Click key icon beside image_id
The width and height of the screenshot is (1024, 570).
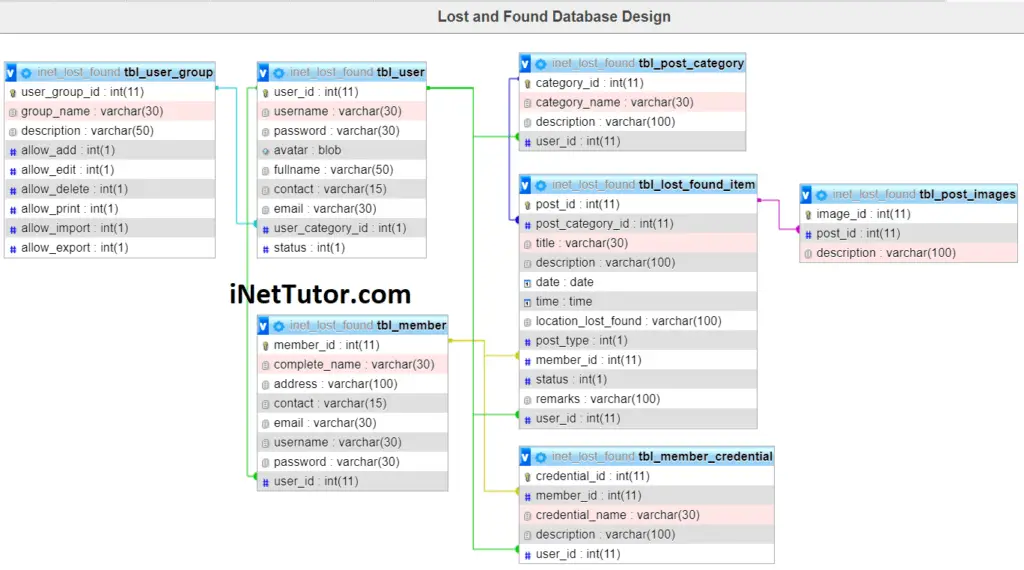(x=808, y=215)
